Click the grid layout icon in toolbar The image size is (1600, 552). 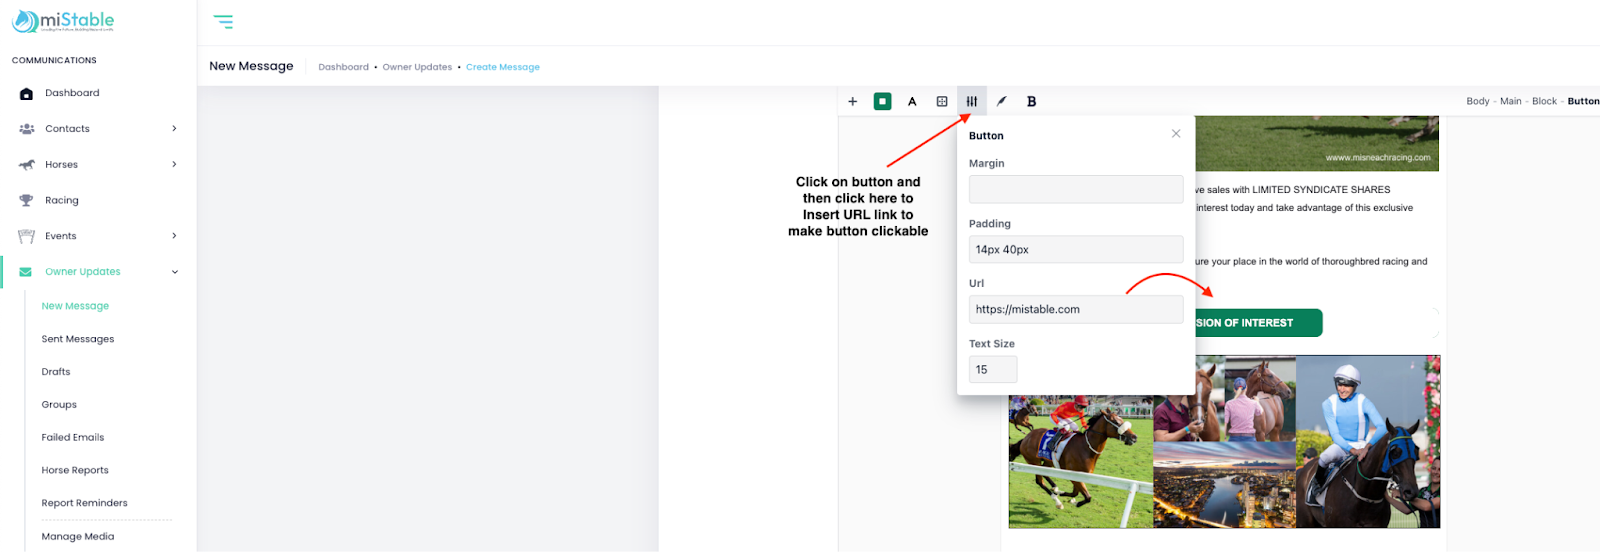(942, 101)
